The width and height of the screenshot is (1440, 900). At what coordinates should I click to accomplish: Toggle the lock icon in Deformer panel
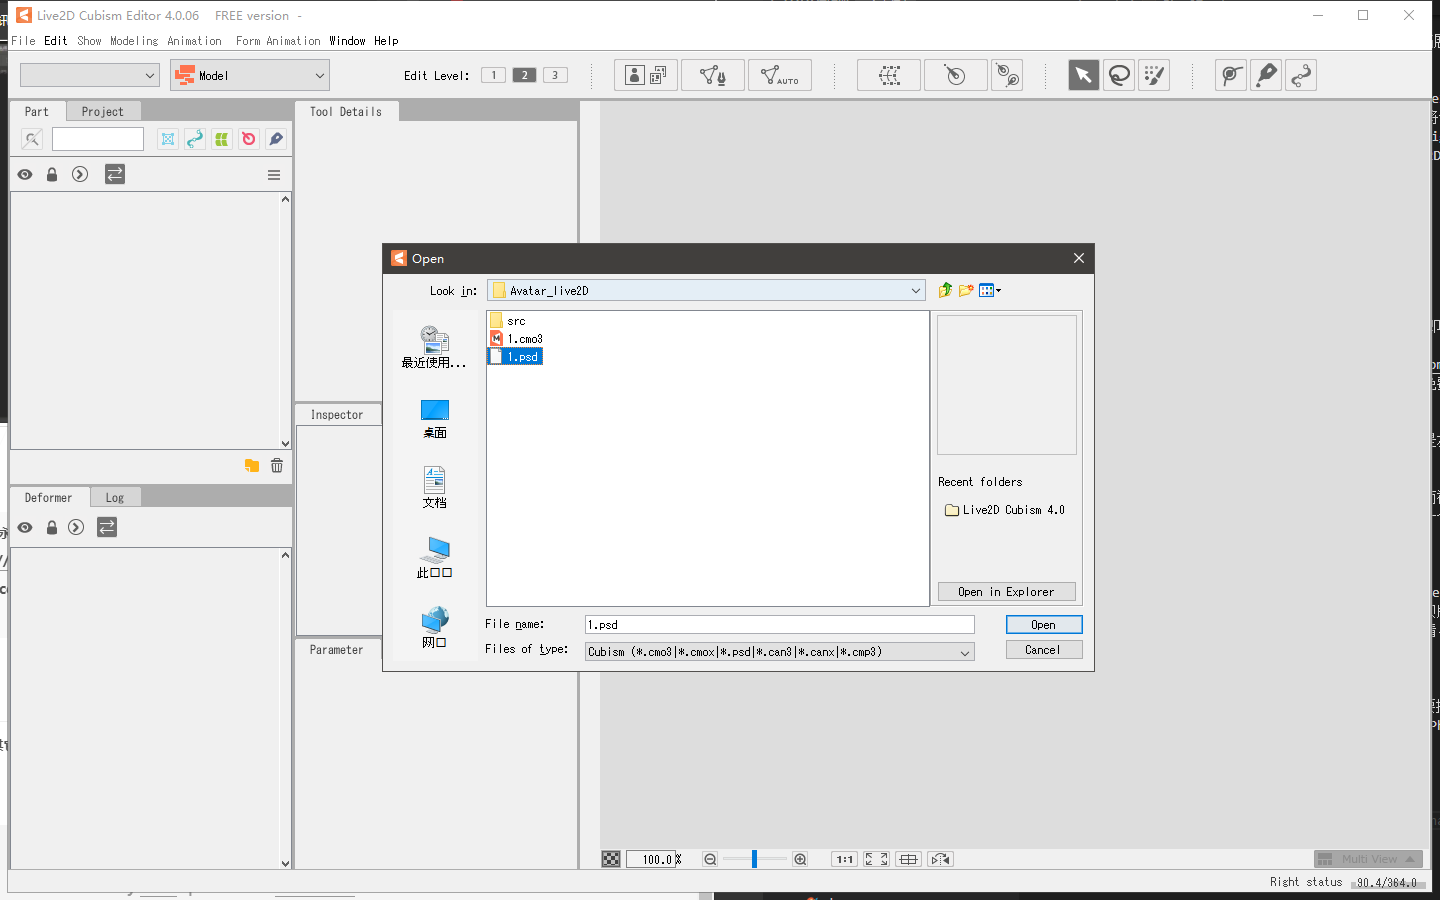(52, 527)
